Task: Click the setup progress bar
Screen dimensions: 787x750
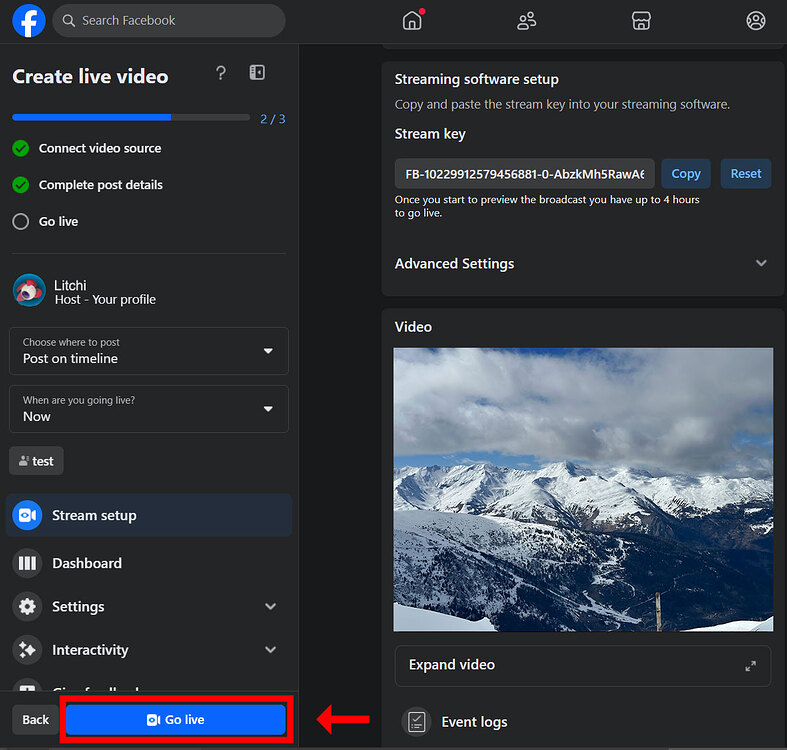Action: 131,118
